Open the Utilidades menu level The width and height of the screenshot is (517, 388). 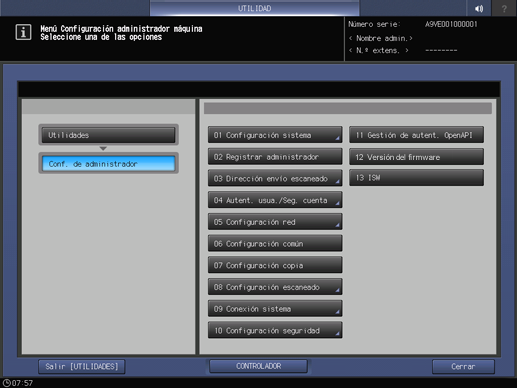click(108, 135)
